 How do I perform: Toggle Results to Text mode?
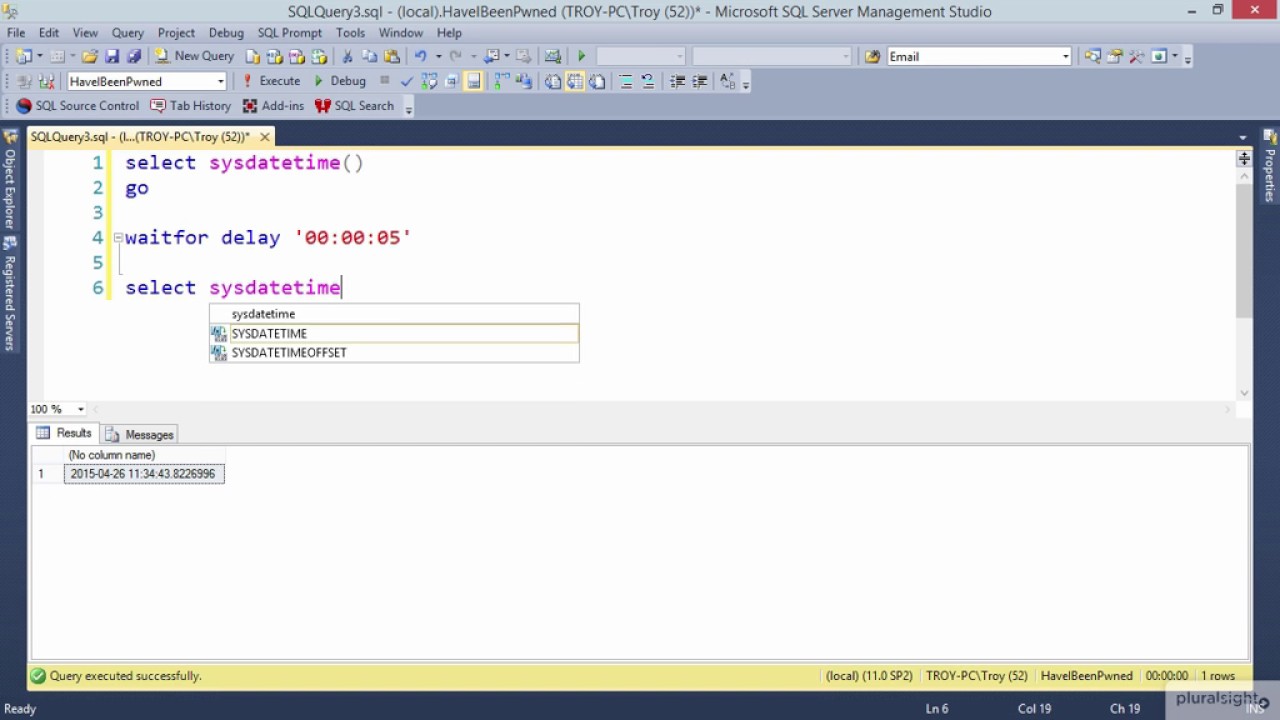point(553,81)
